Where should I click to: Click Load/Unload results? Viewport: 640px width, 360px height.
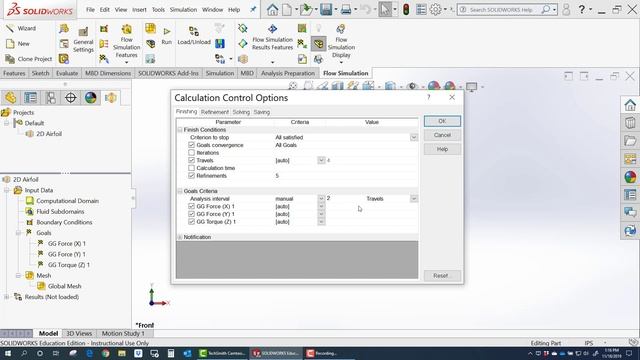[194, 36]
